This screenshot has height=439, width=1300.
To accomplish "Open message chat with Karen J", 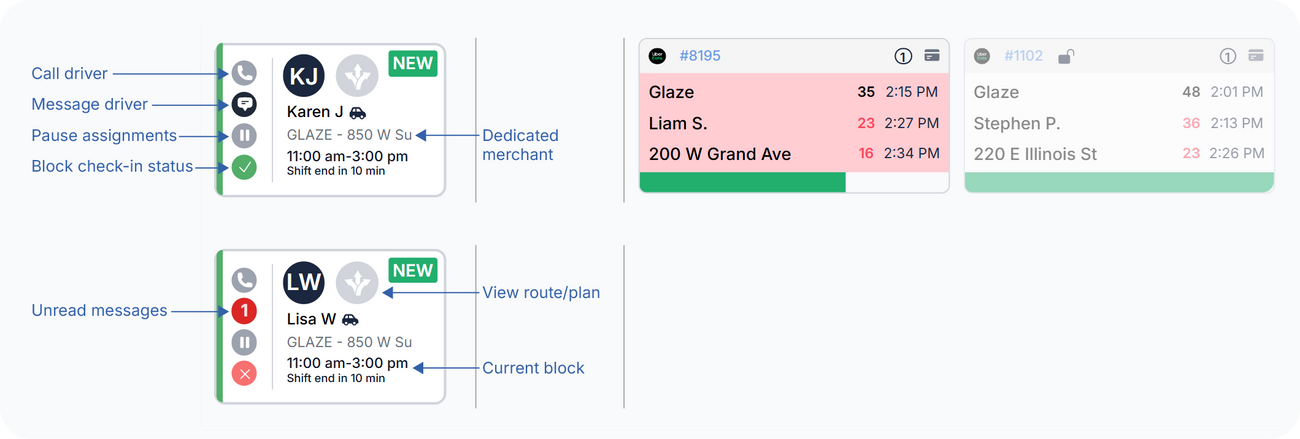I will click(x=244, y=104).
